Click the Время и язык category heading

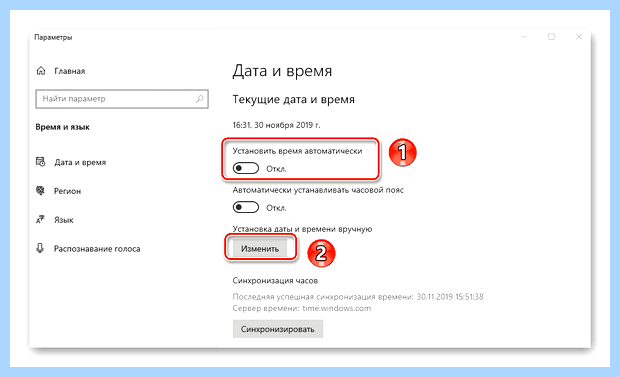[x=62, y=127]
